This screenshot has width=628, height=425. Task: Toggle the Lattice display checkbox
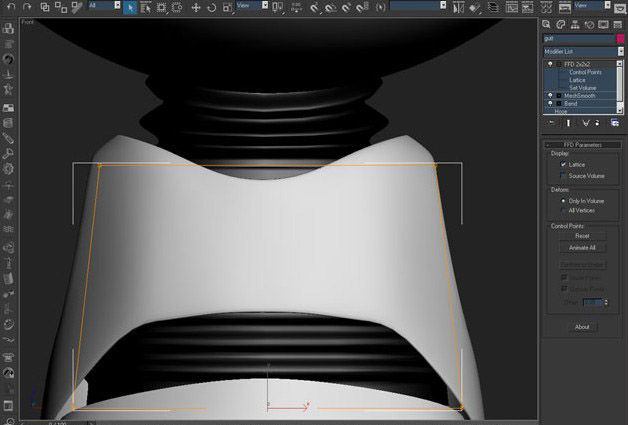pos(563,164)
